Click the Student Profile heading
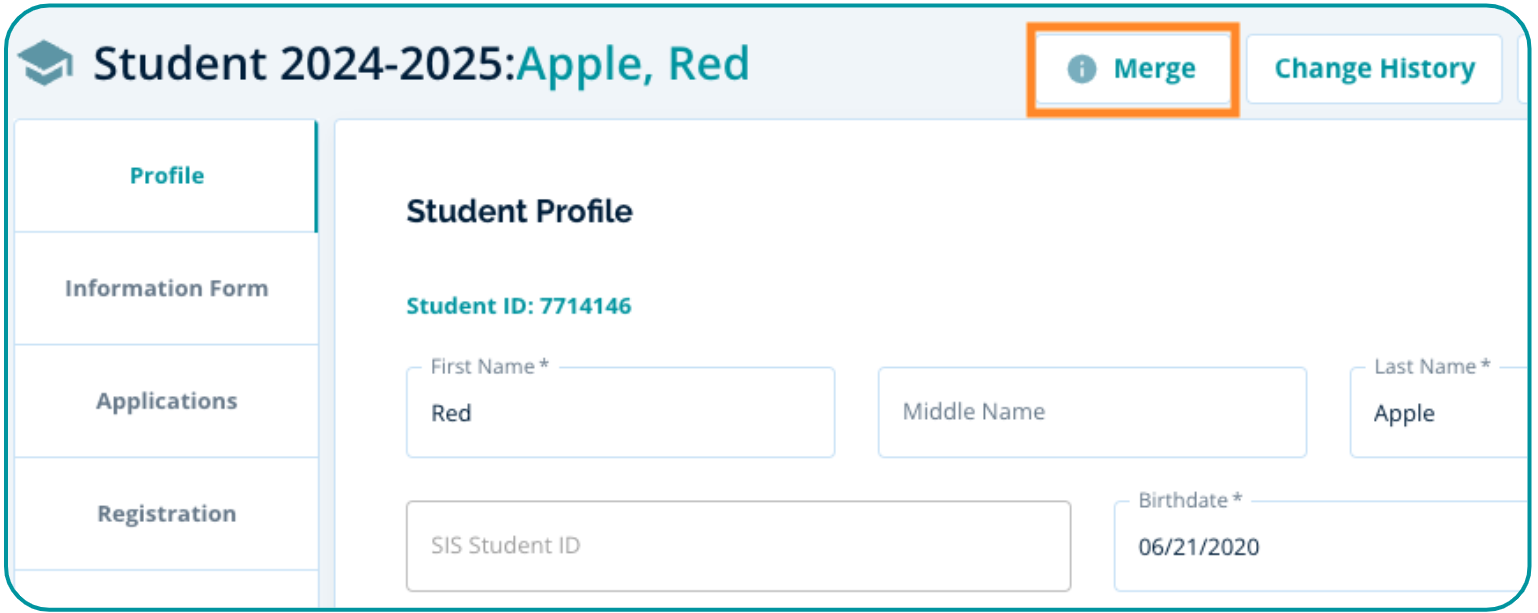1538x613 pixels. 519,212
